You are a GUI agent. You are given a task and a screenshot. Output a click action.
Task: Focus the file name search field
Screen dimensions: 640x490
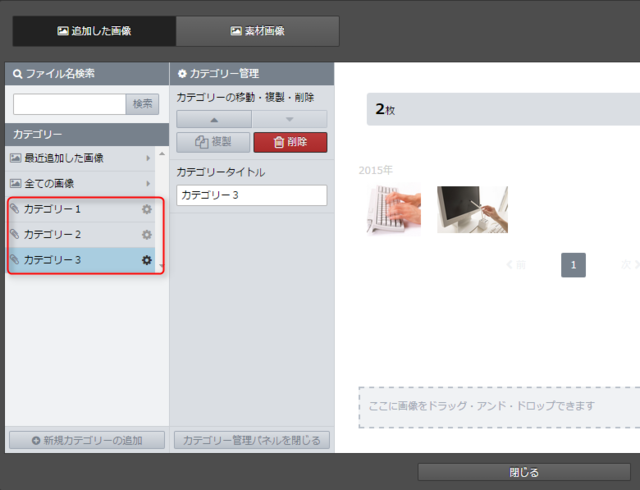[x=69, y=104]
